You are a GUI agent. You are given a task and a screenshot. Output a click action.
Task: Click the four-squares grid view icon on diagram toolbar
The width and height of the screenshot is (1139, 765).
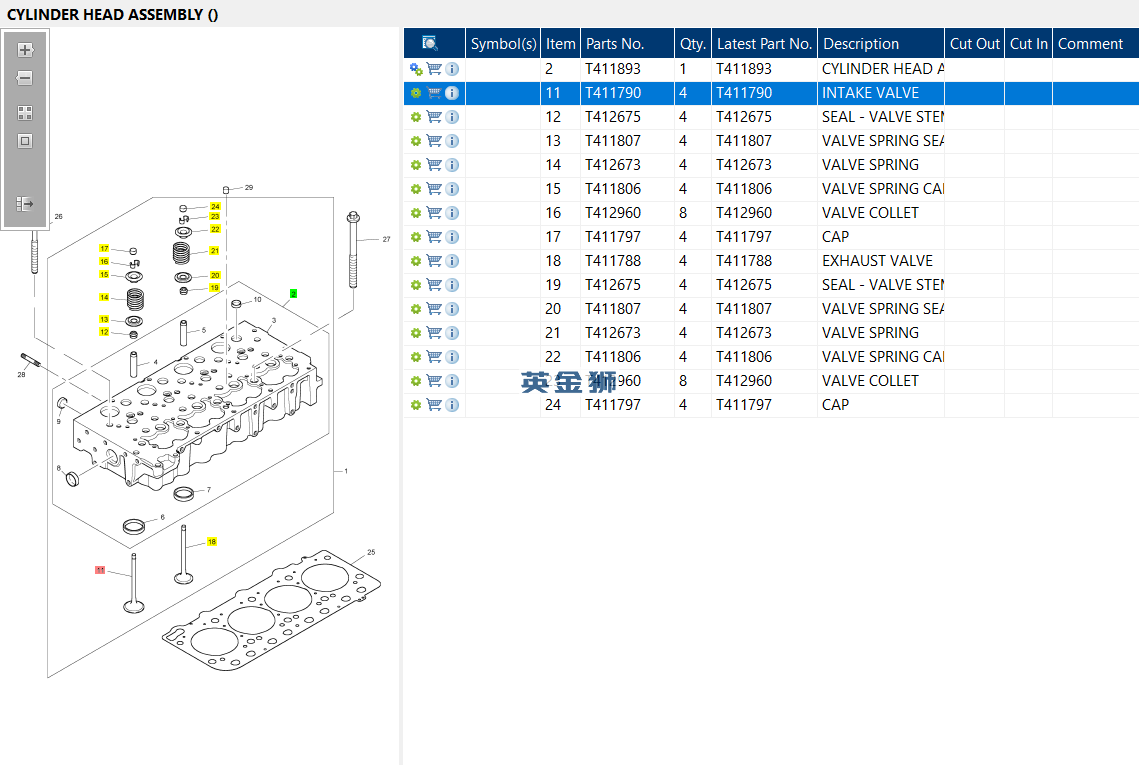point(25,113)
